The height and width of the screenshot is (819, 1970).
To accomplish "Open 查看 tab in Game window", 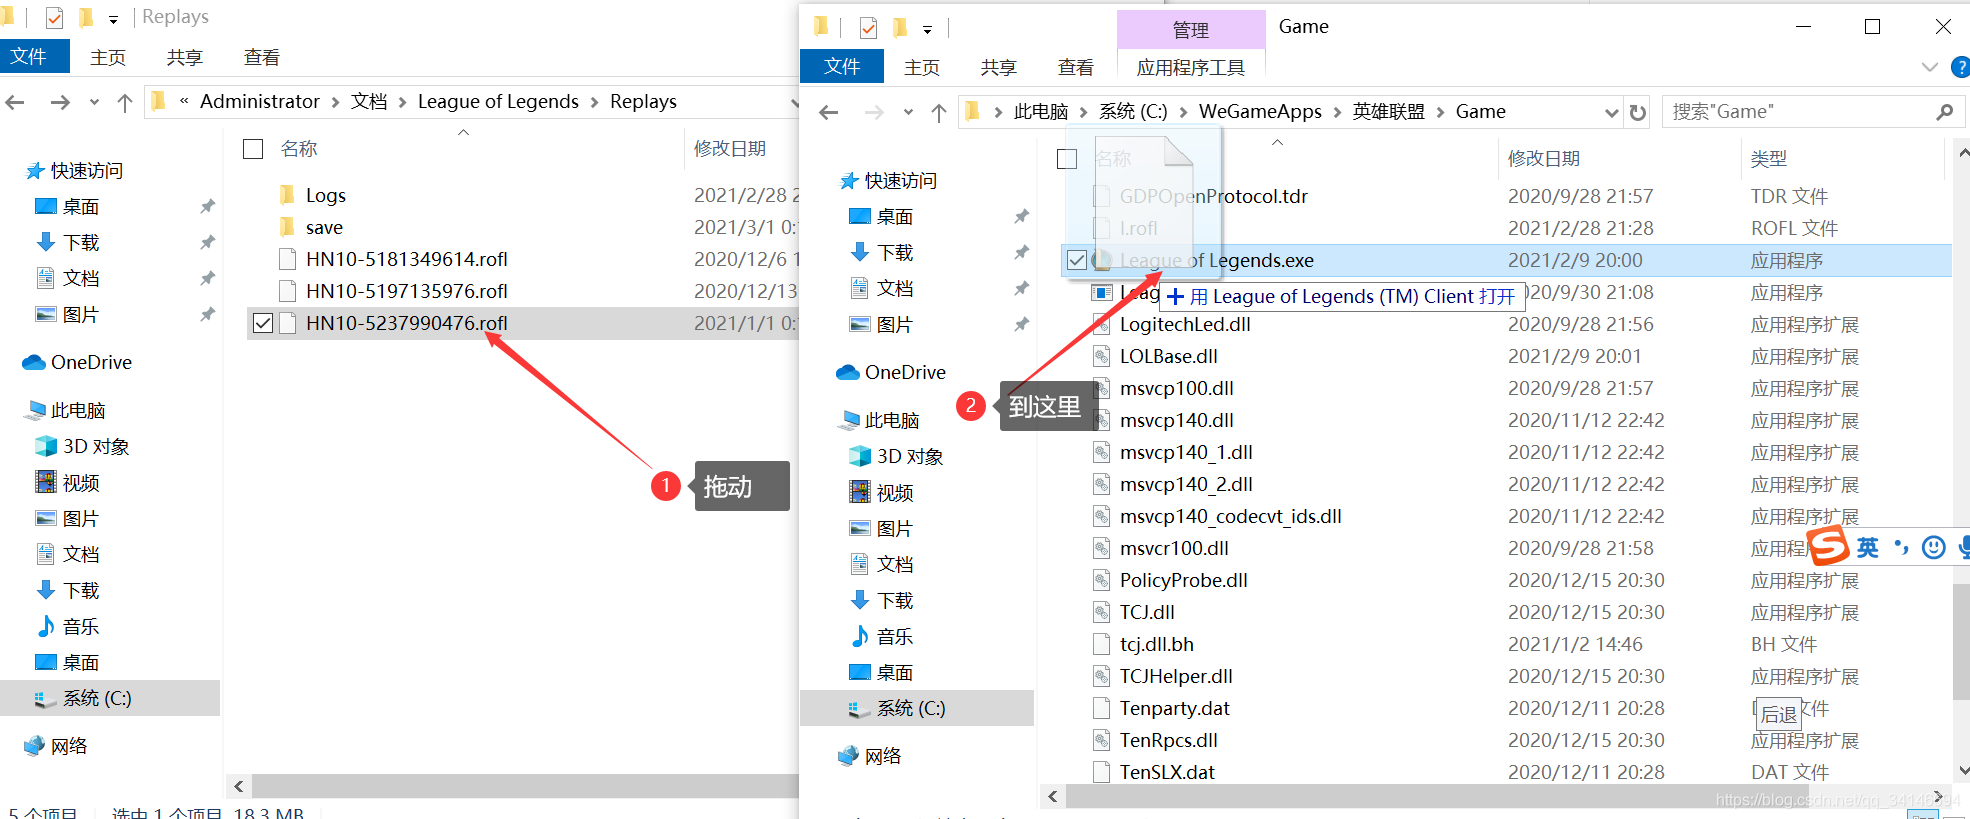I will [x=1076, y=67].
